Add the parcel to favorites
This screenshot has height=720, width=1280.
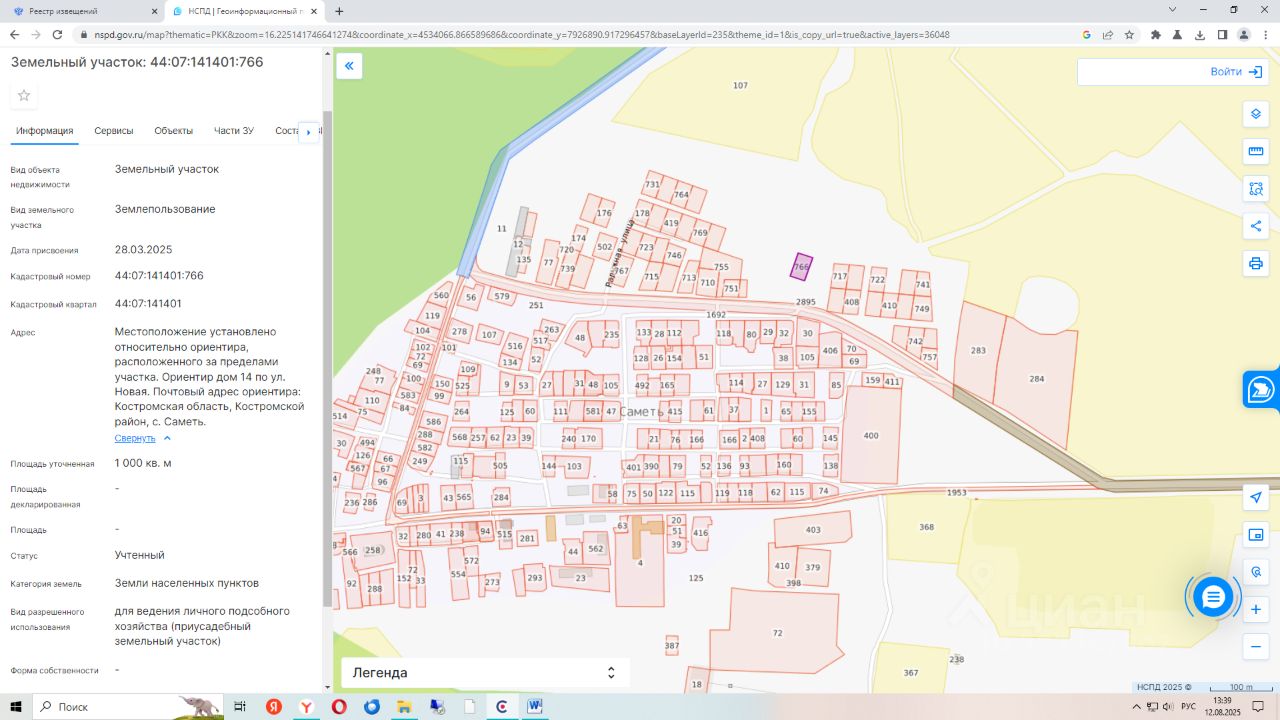(24, 95)
